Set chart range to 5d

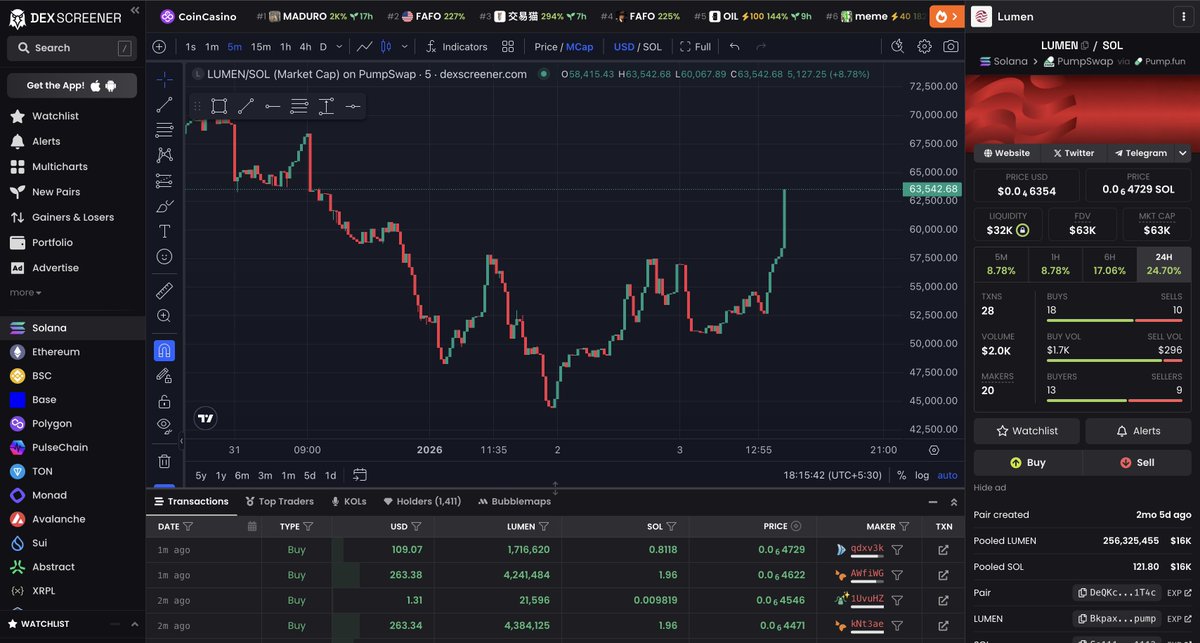(x=310, y=475)
